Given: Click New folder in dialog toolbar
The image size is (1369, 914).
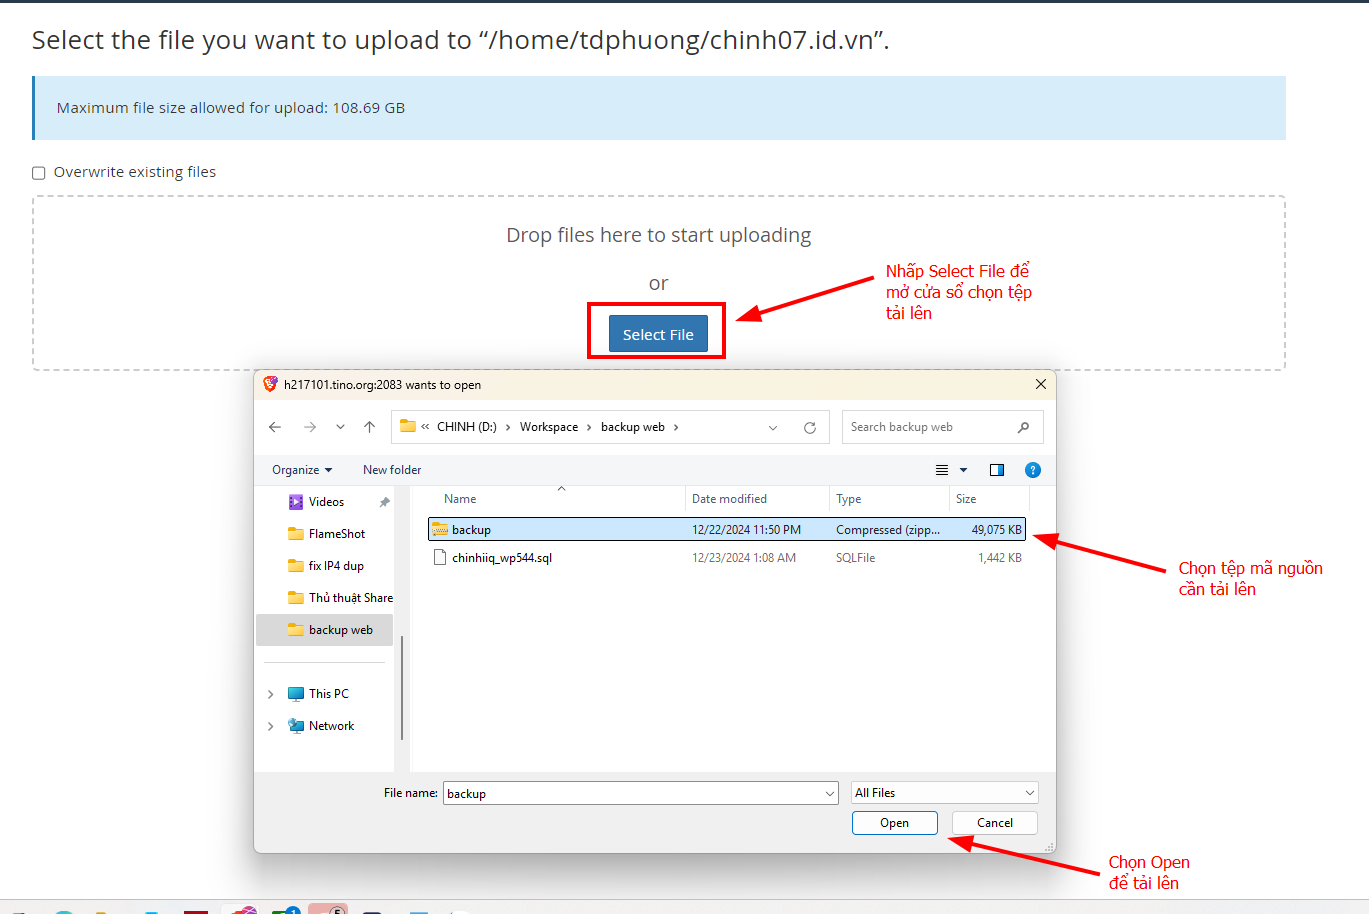Looking at the screenshot, I should click(x=392, y=470).
